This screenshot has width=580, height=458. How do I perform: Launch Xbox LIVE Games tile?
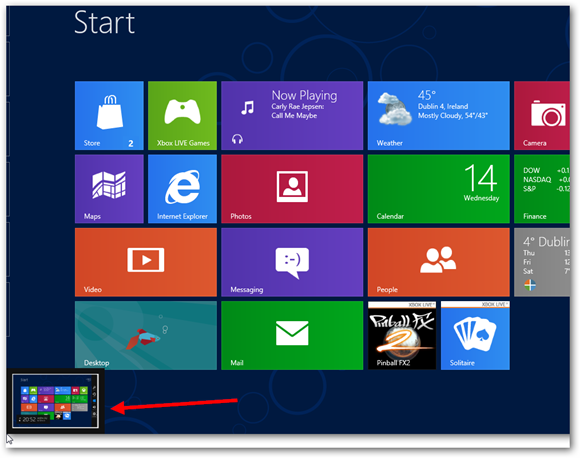point(182,115)
